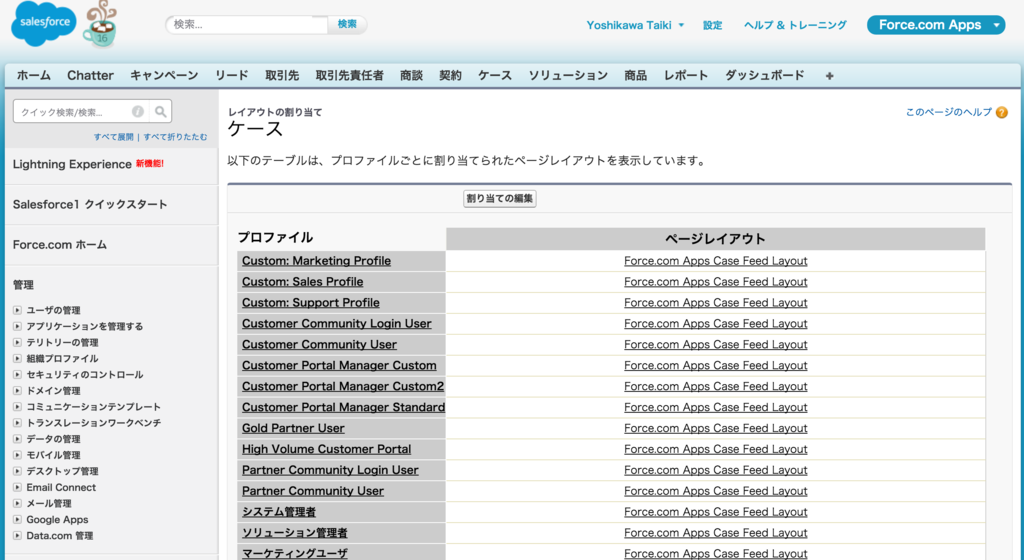Expand the モバイル管理 node
Image resolution: width=1024 pixels, height=560 pixels.
pyautogui.click(x=18, y=455)
